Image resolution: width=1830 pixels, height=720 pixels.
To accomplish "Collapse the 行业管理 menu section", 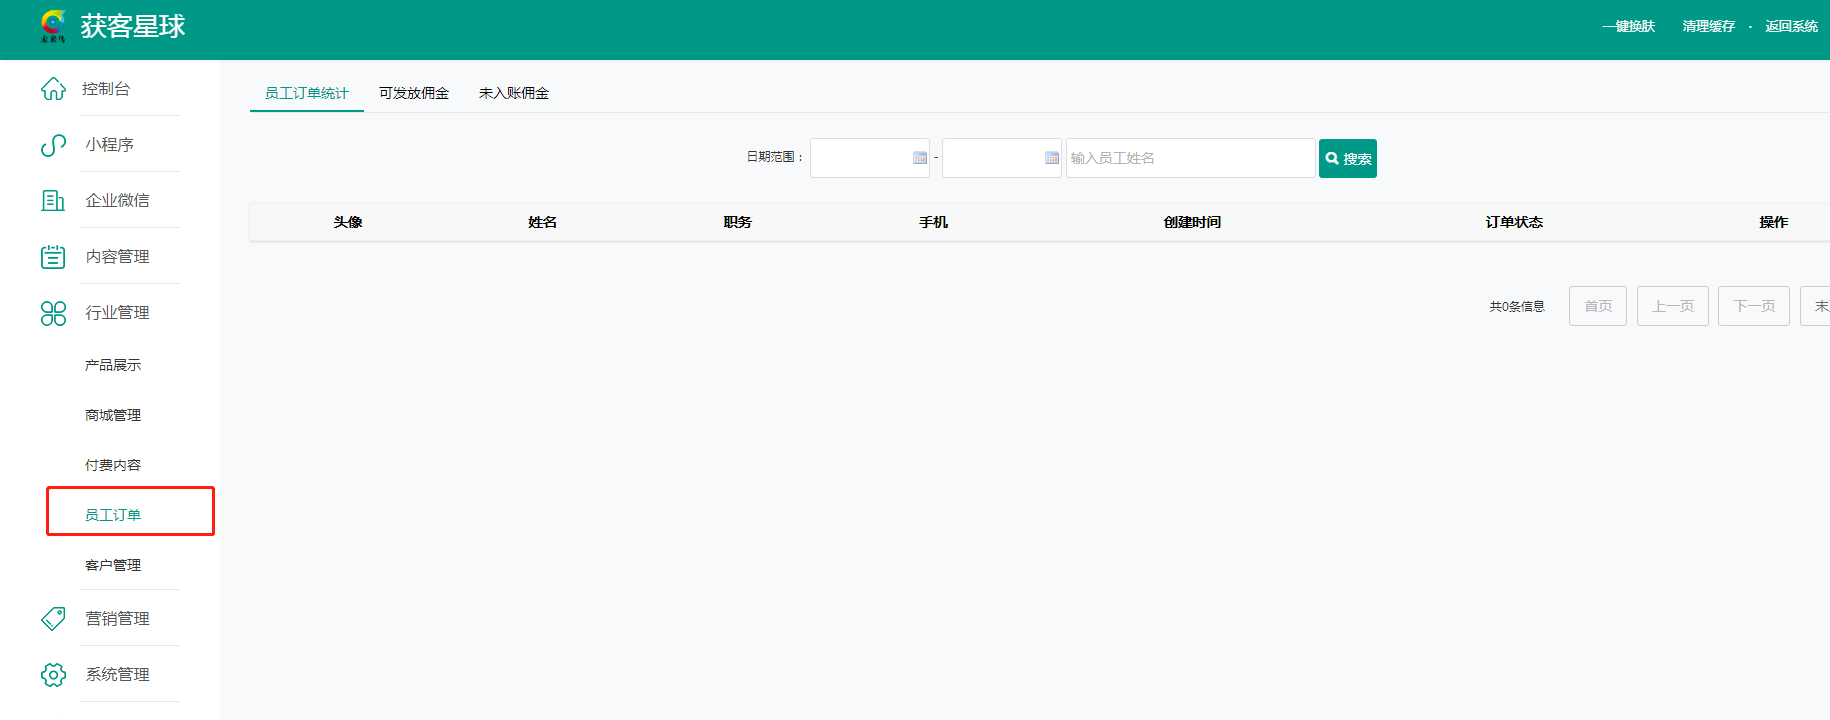I will coord(117,313).
